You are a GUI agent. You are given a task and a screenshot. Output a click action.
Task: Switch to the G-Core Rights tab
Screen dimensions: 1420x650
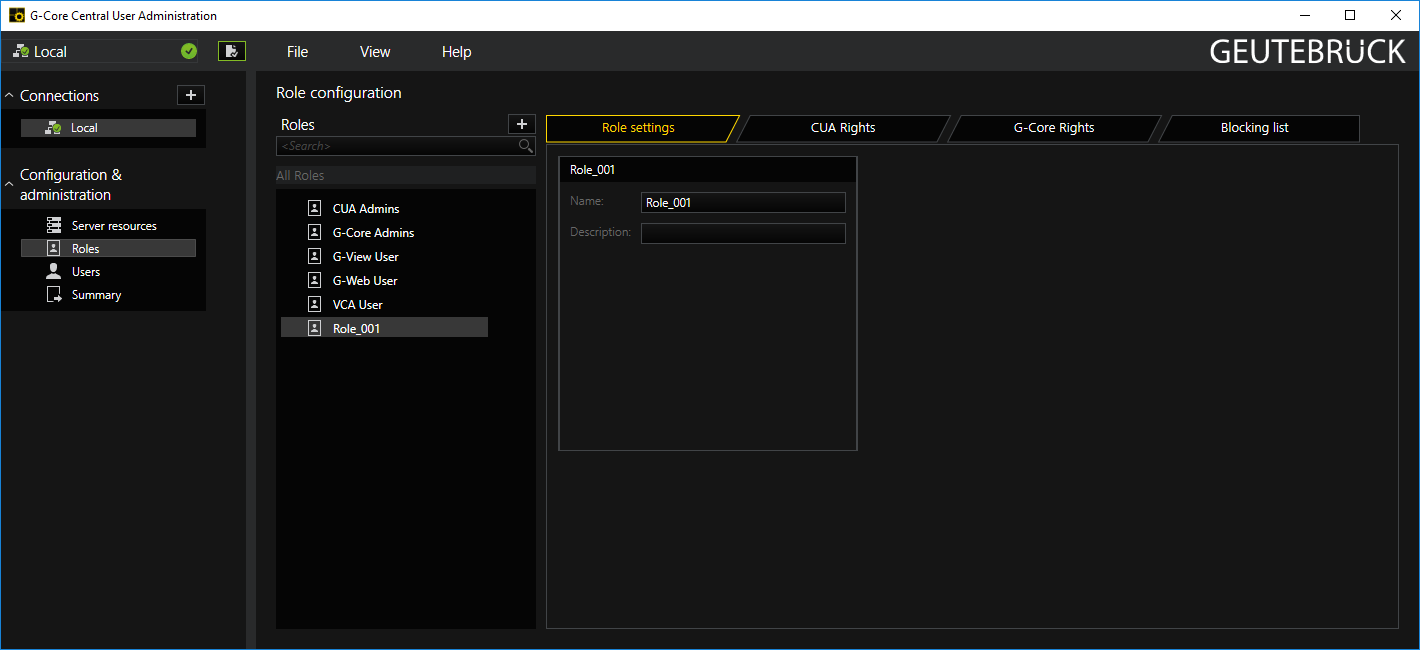click(1054, 128)
